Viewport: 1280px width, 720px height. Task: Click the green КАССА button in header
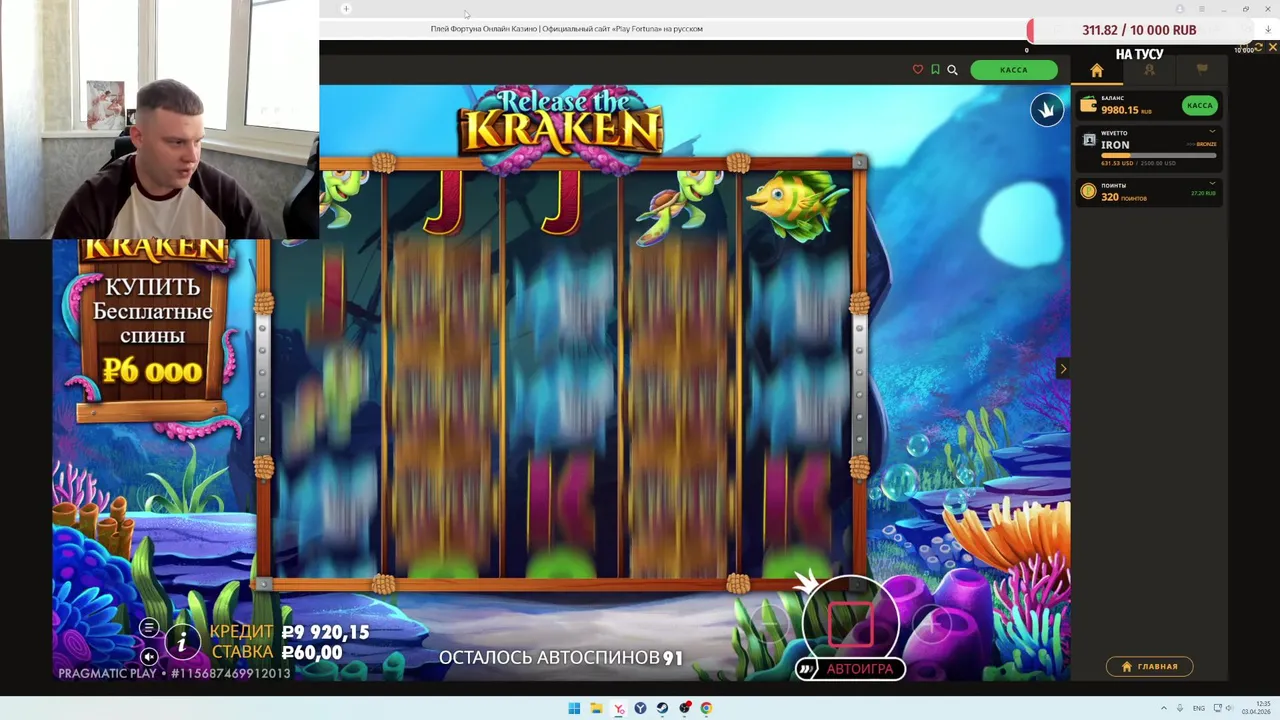pyautogui.click(x=1014, y=70)
